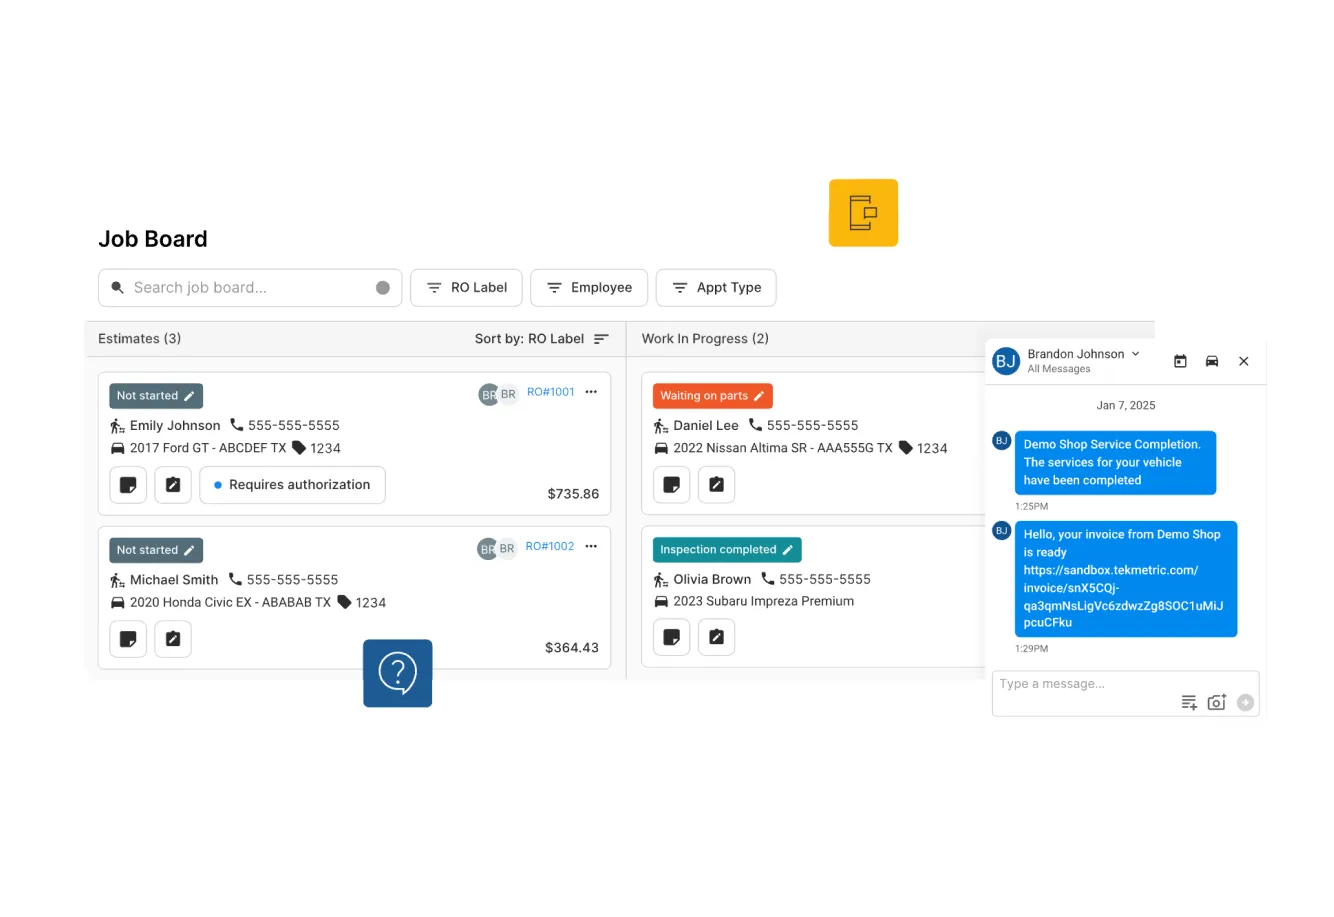The height and width of the screenshot is (917, 1334).
Task: Edit Michael Smith's Not started status
Action: (x=156, y=550)
